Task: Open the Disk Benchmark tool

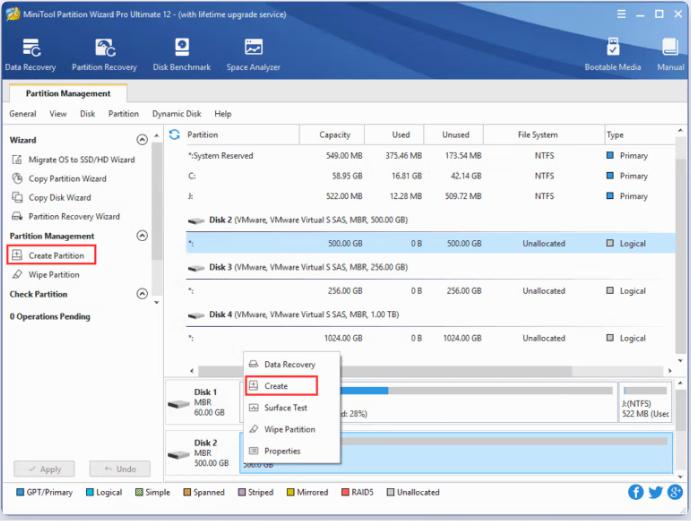Action: click(x=182, y=54)
